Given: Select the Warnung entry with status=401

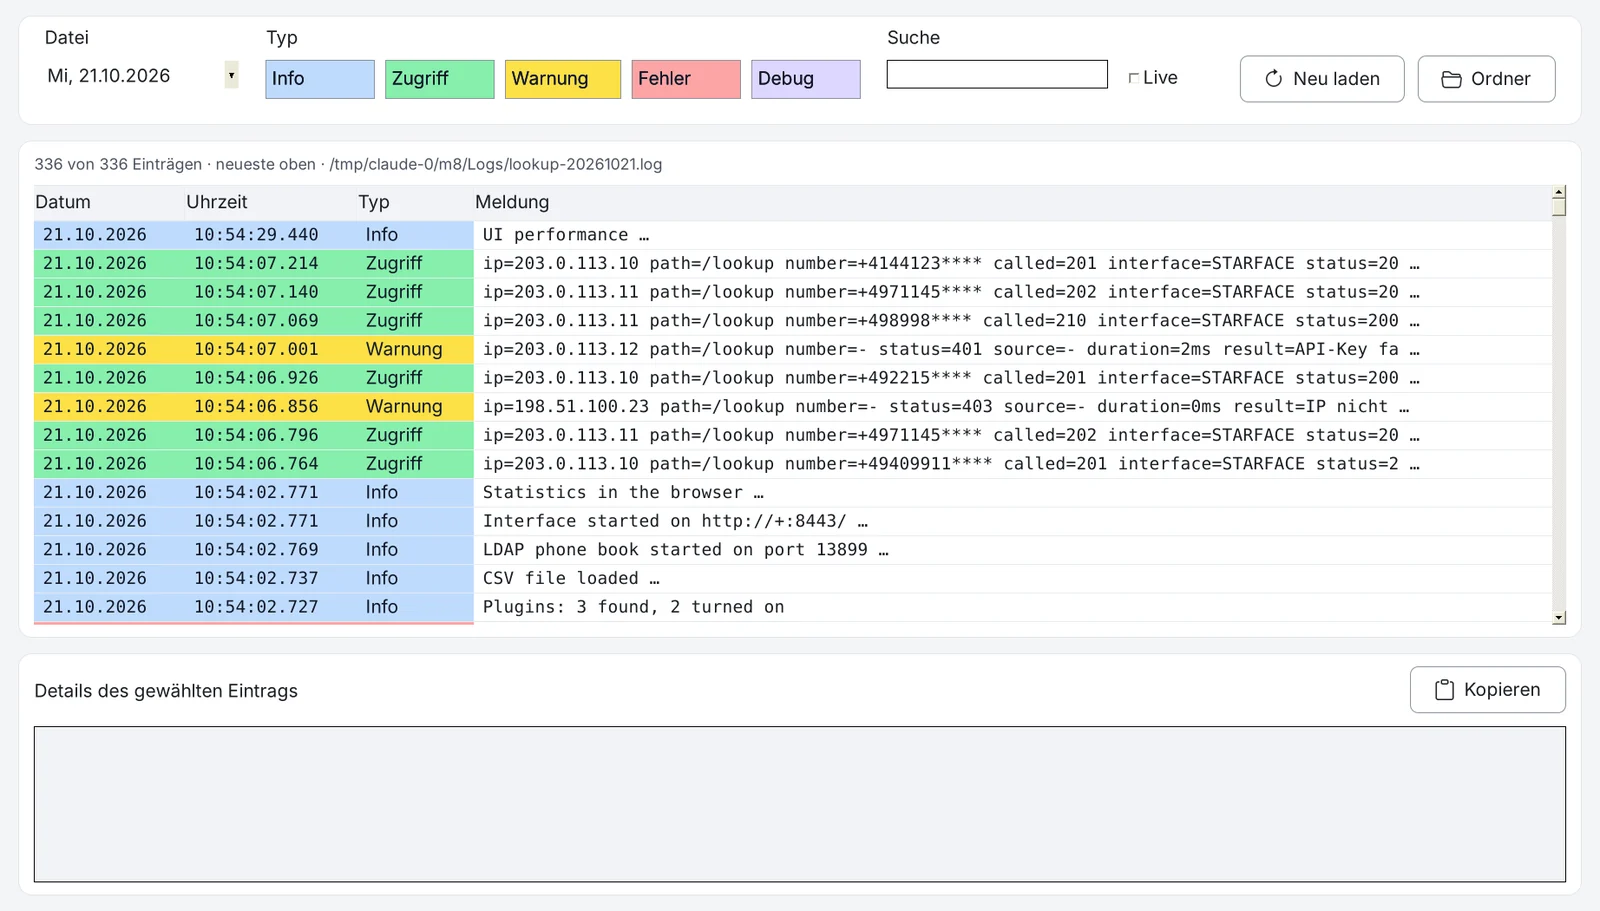Looking at the screenshot, I should 792,350.
